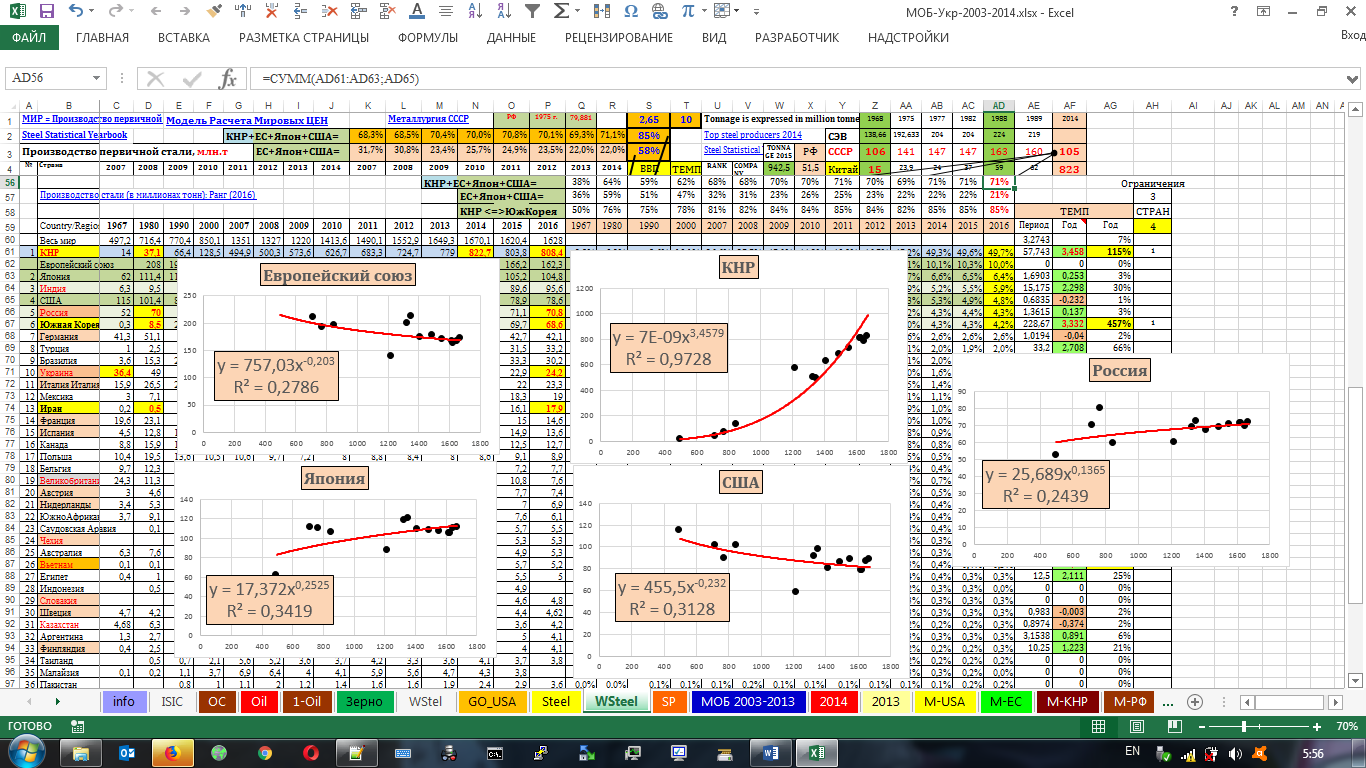Switch to the МОБ 2003-2013 sheet tab
The width and height of the screenshot is (1366, 768).
(x=749, y=702)
